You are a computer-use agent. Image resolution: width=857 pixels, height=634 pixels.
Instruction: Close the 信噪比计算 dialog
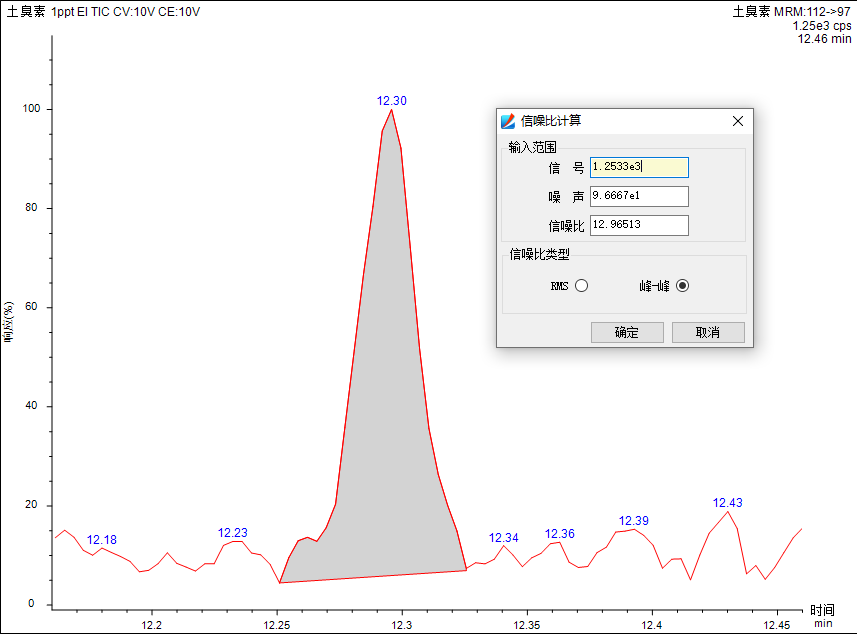[x=738, y=121]
